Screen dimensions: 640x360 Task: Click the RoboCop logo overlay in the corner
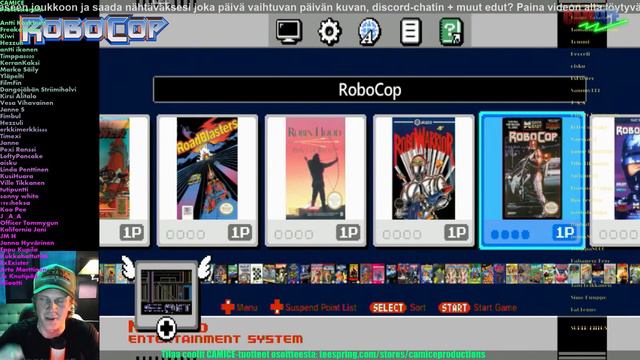point(93,29)
